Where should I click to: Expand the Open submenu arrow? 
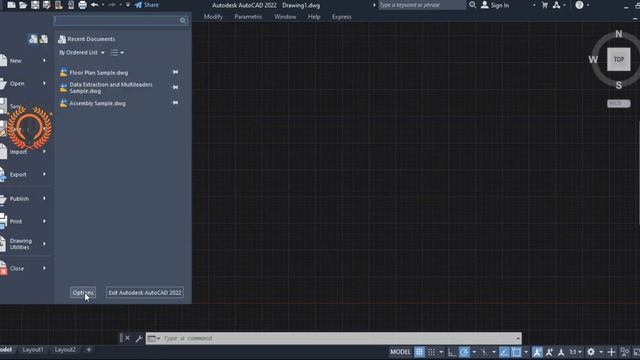(44, 83)
